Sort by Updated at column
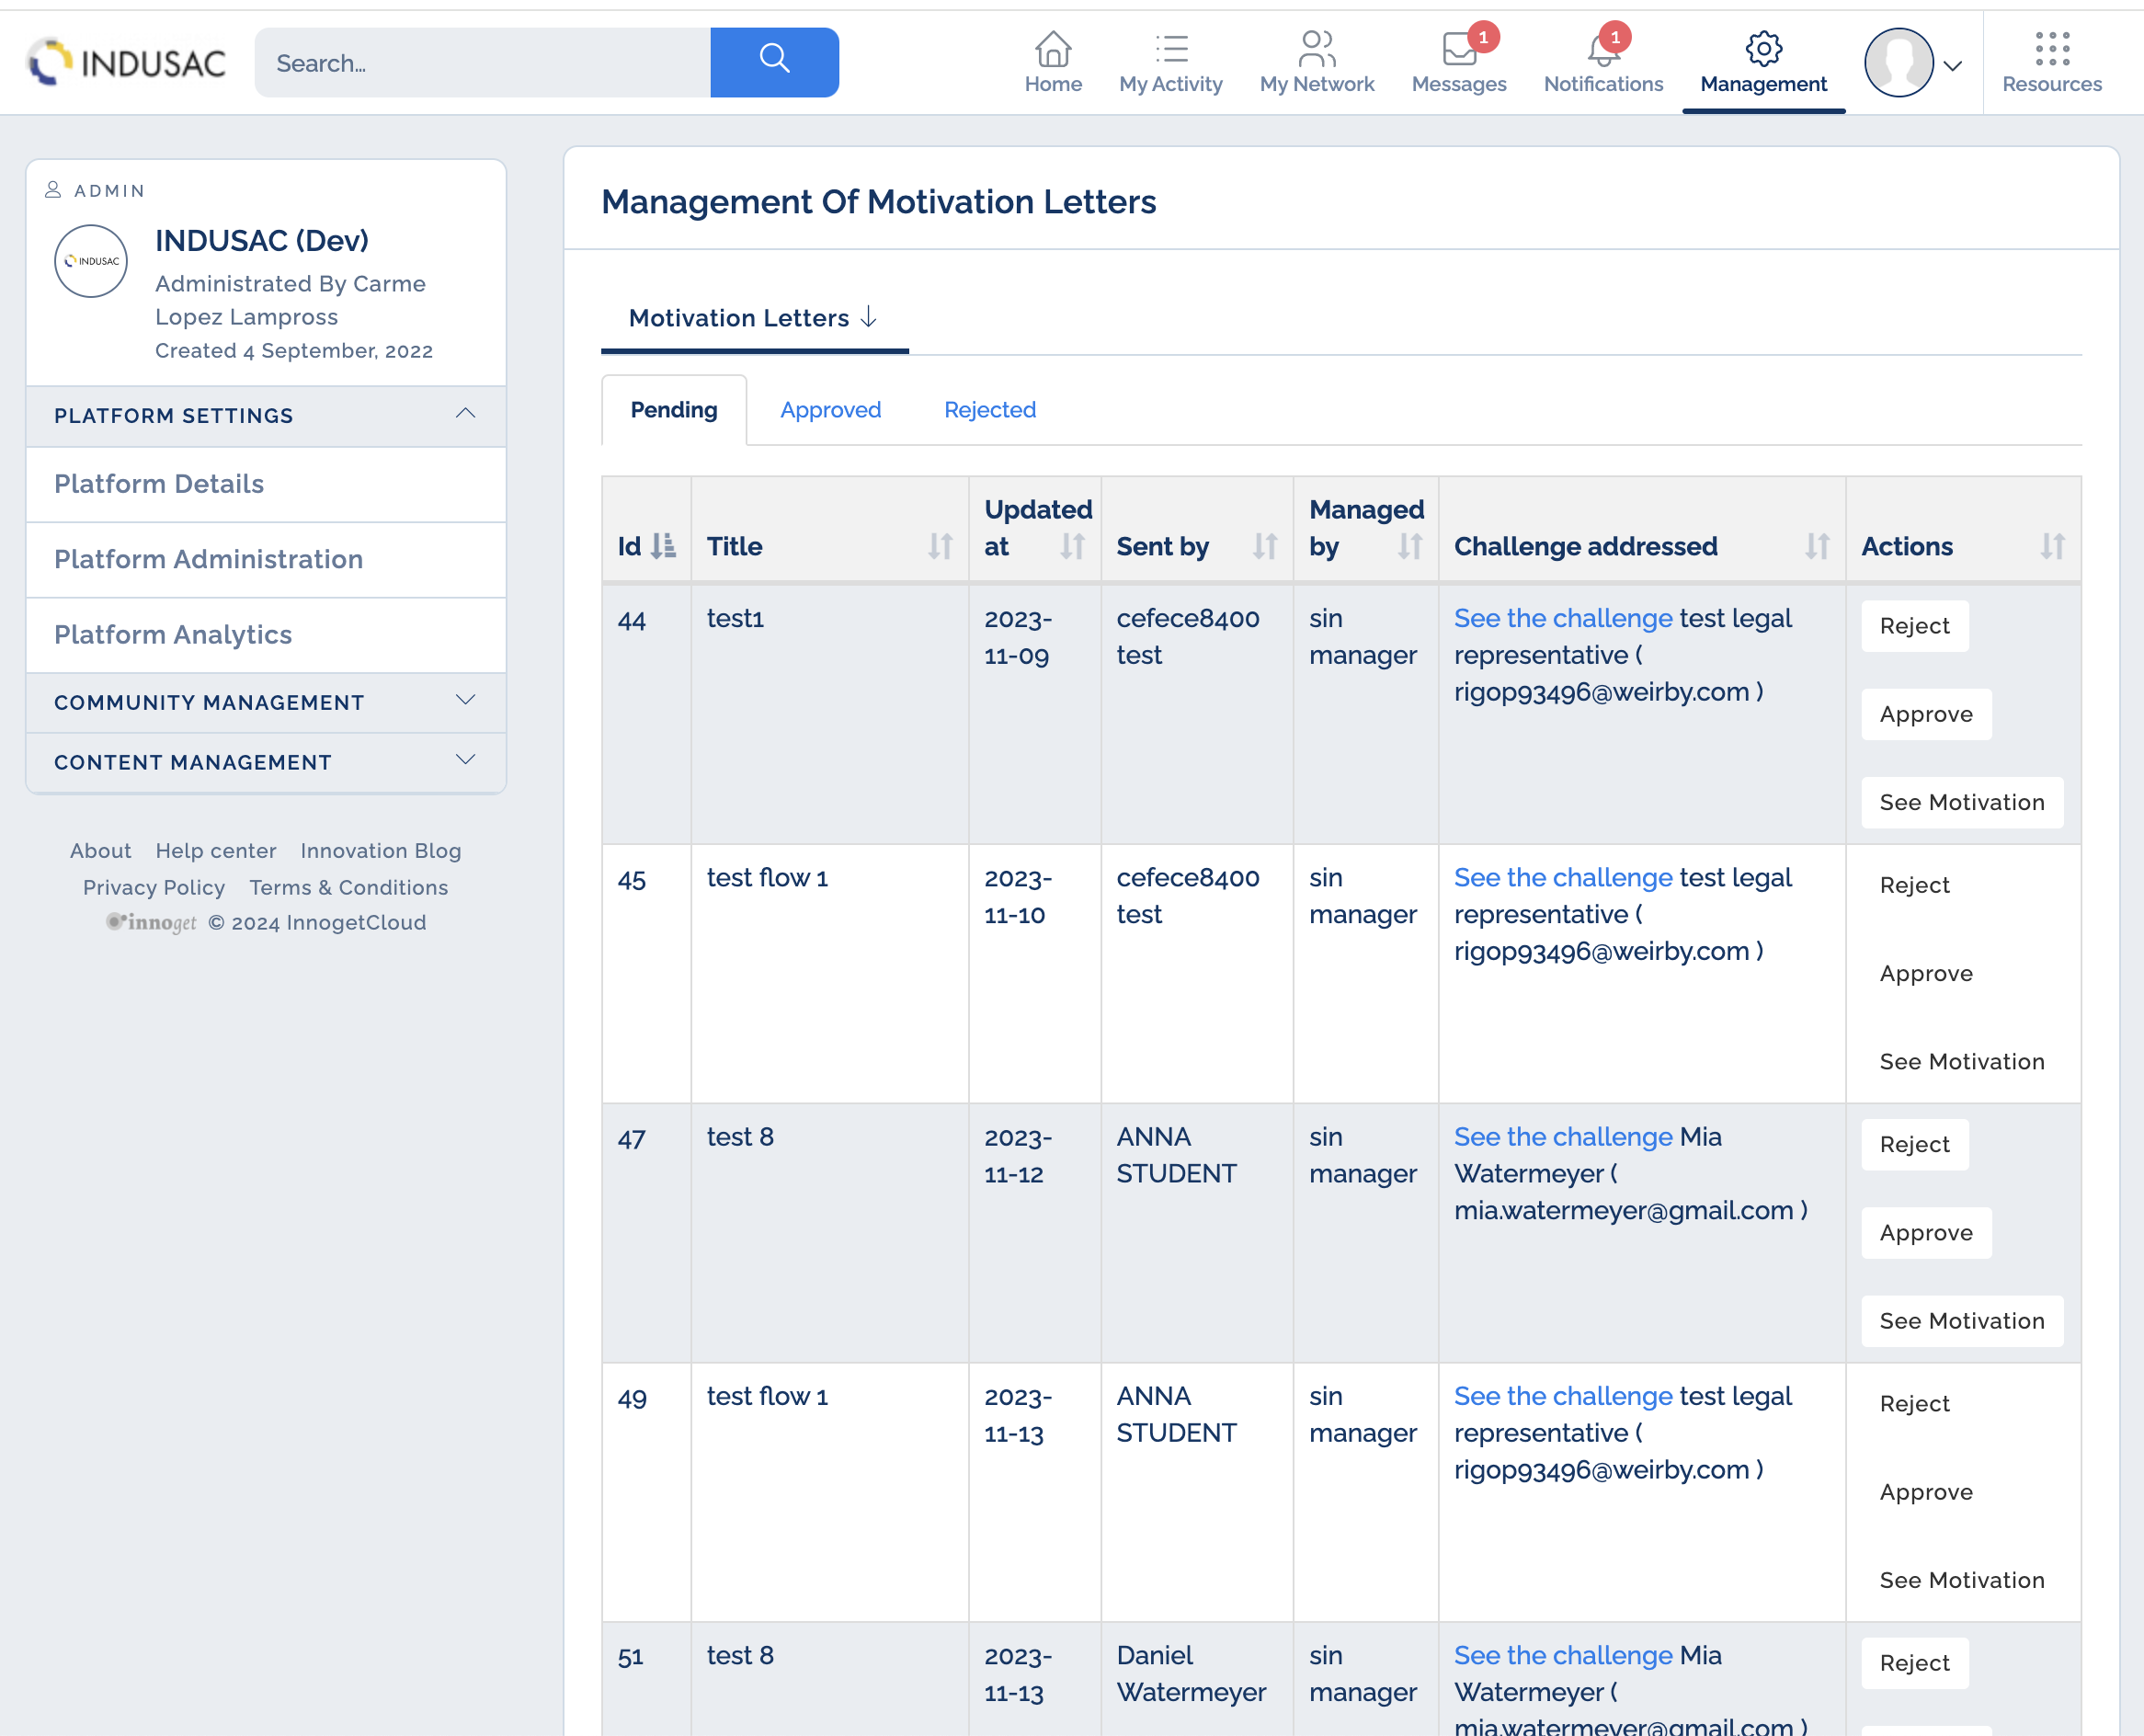The image size is (2144, 1736). point(1072,546)
